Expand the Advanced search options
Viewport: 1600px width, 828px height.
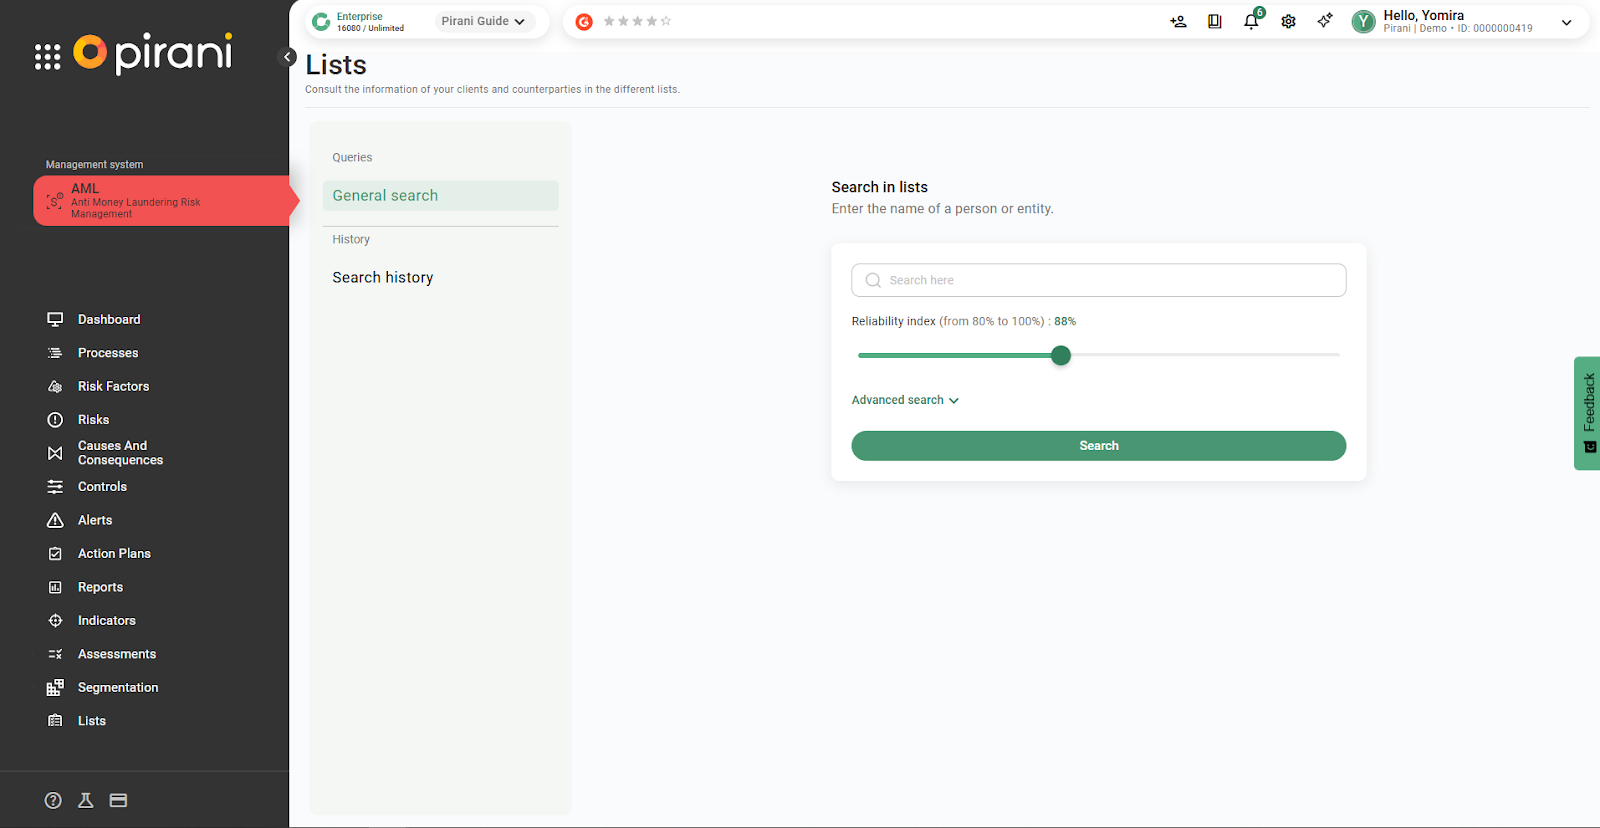[x=905, y=400]
